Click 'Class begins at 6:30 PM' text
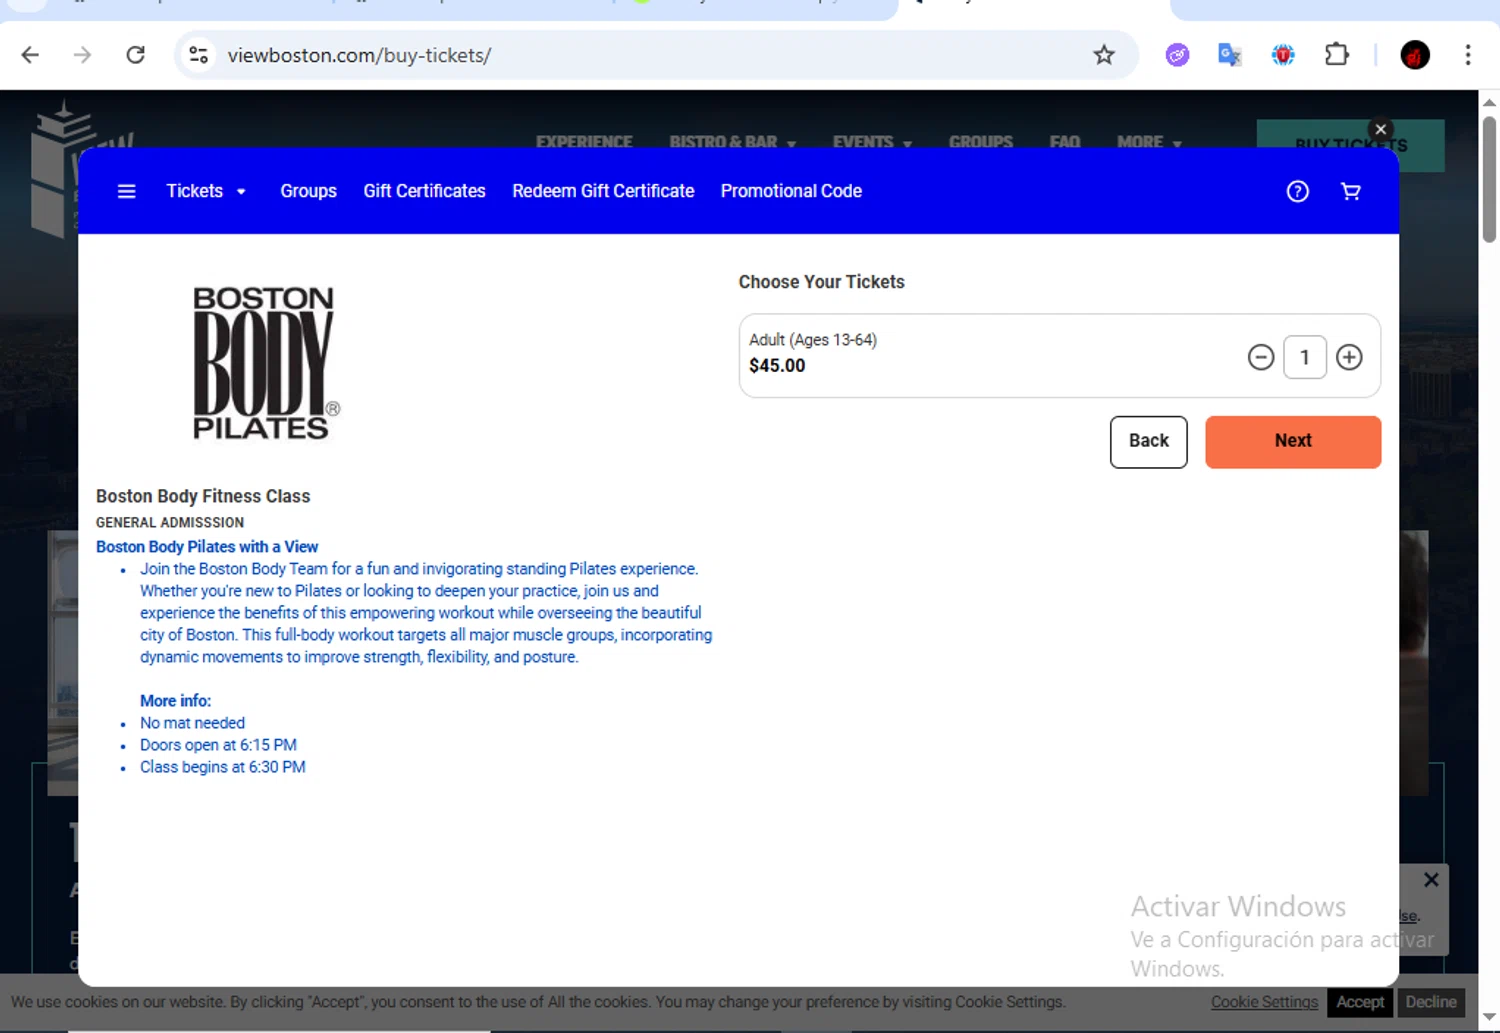 tap(223, 767)
